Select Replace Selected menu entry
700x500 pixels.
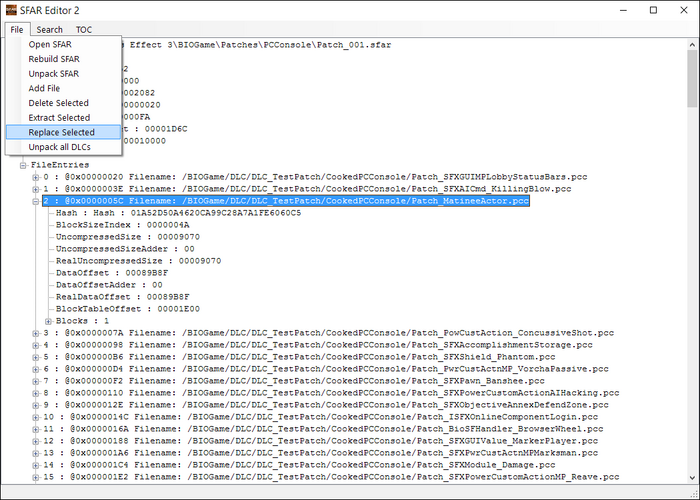(x=63, y=133)
